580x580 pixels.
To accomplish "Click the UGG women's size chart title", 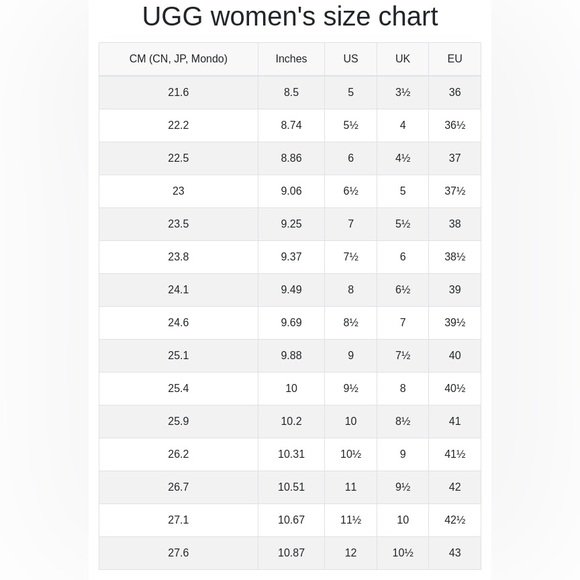I will (x=290, y=16).
